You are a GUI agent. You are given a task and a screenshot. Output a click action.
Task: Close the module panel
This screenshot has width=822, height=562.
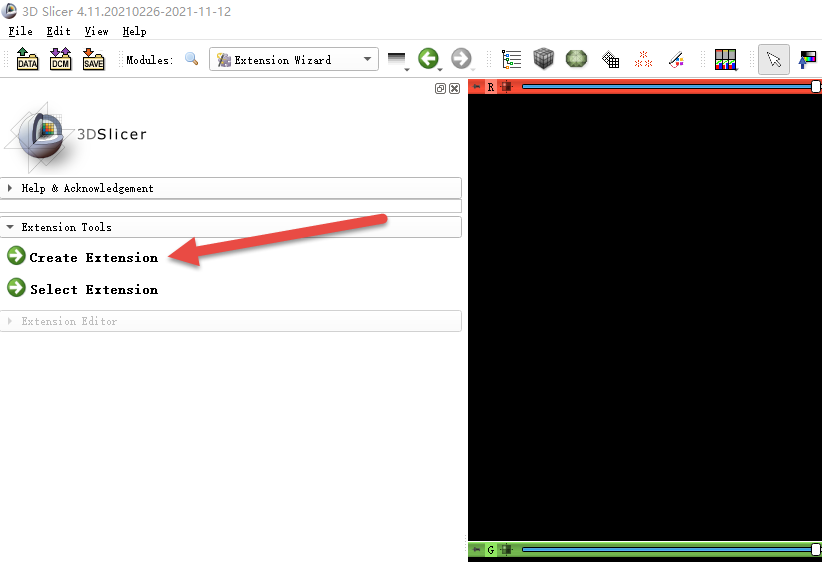tap(455, 89)
